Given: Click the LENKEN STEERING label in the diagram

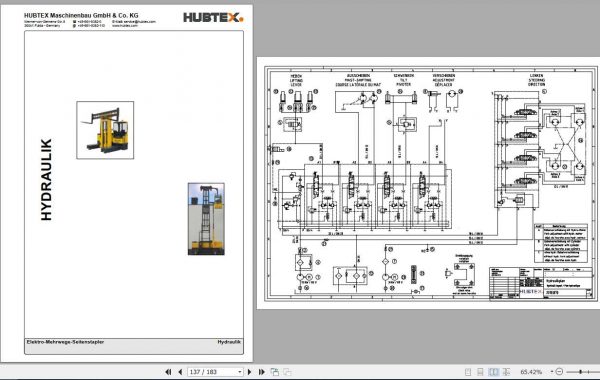Looking at the screenshot, I should coord(536,80).
